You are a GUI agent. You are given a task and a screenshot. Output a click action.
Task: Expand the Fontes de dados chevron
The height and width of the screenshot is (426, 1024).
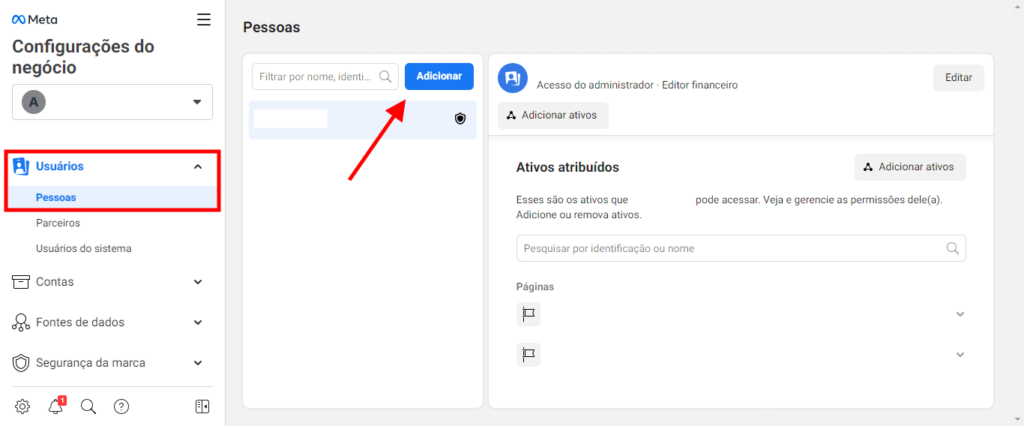point(198,322)
